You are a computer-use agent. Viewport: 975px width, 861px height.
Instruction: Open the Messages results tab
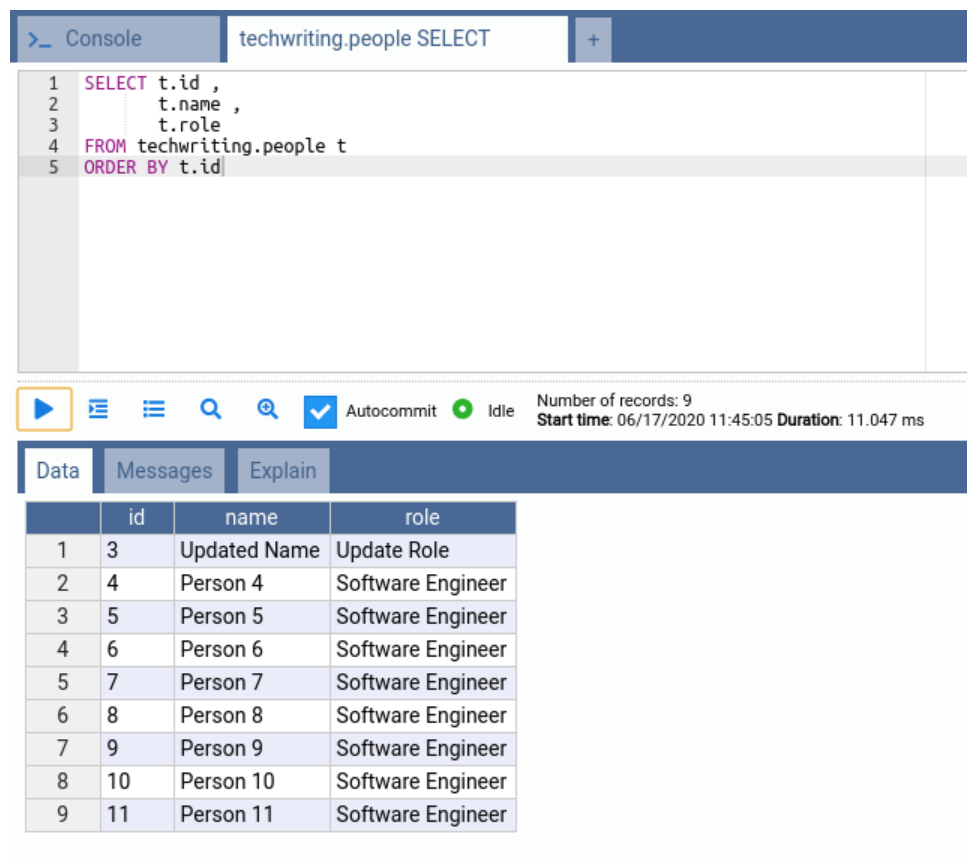tap(164, 471)
